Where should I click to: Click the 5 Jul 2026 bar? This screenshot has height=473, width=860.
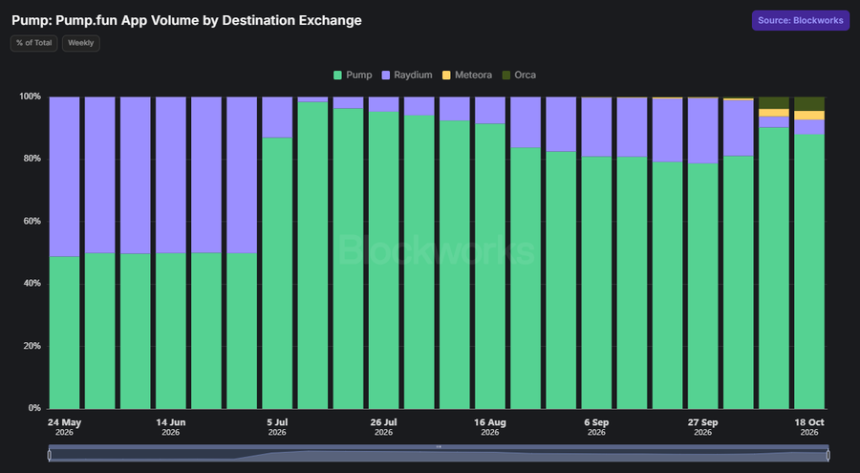tap(277, 253)
